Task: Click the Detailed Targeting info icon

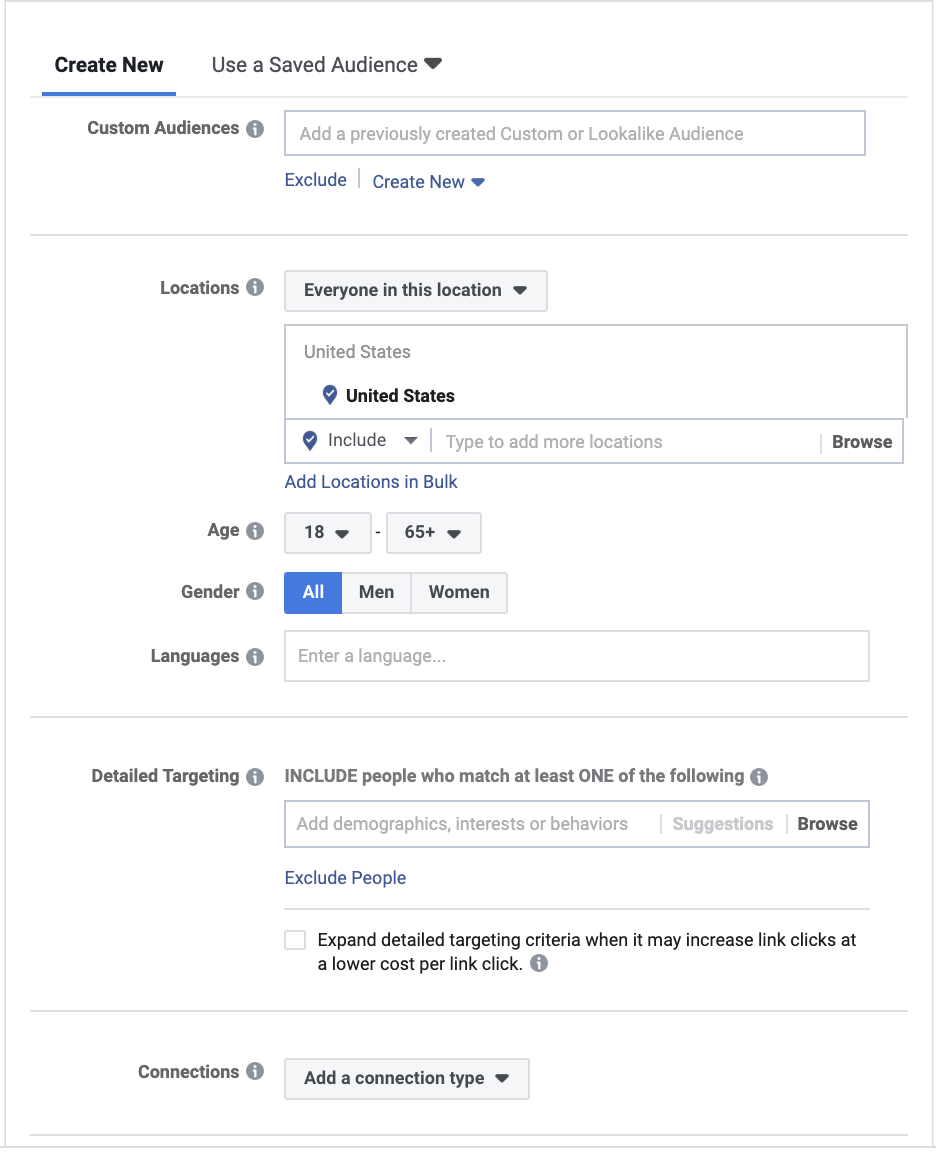Action: click(x=255, y=777)
